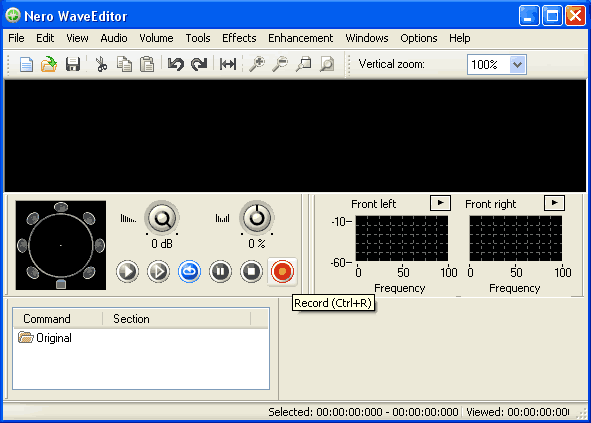Open the Tools menu

[198, 38]
